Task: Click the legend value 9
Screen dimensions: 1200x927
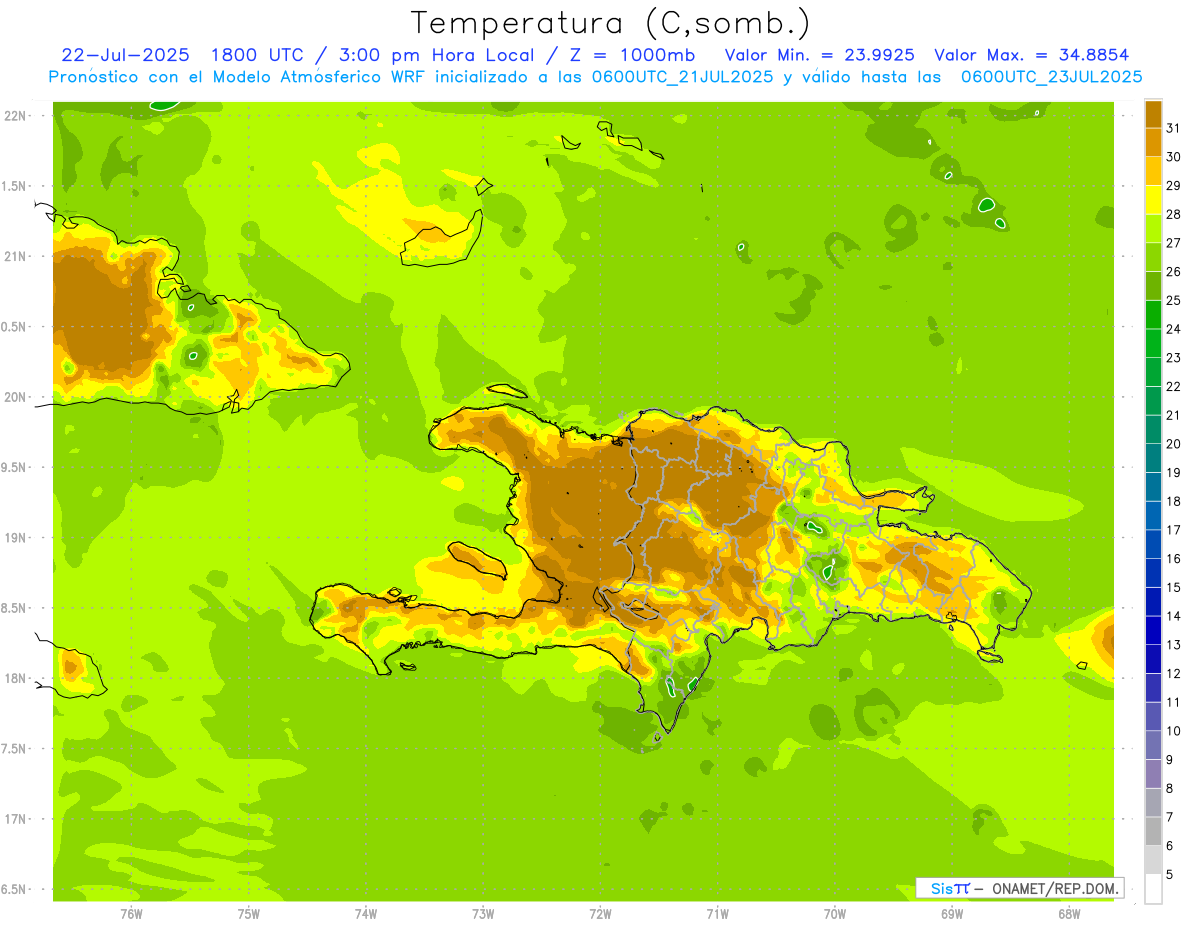Action: click(x=1170, y=760)
